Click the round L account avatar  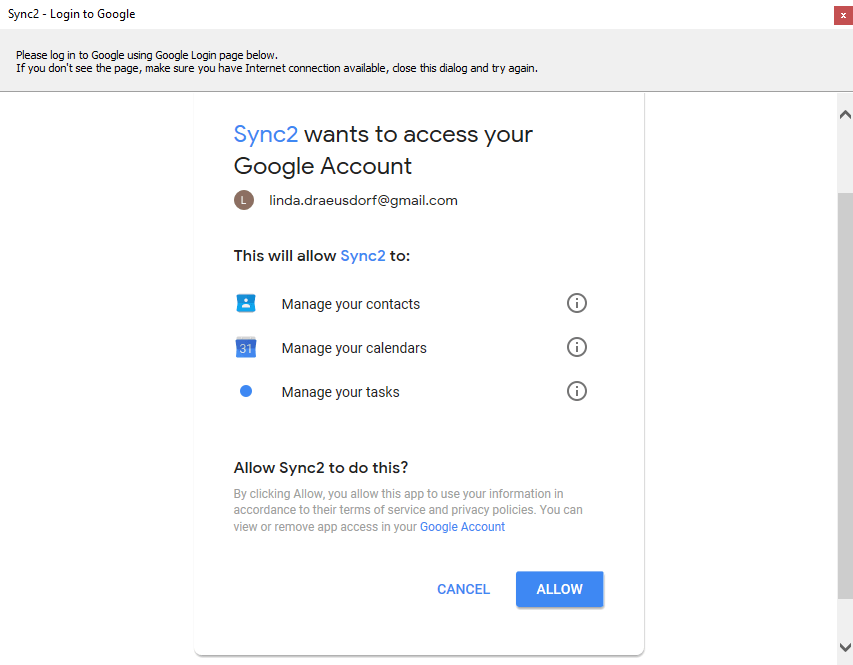click(244, 200)
